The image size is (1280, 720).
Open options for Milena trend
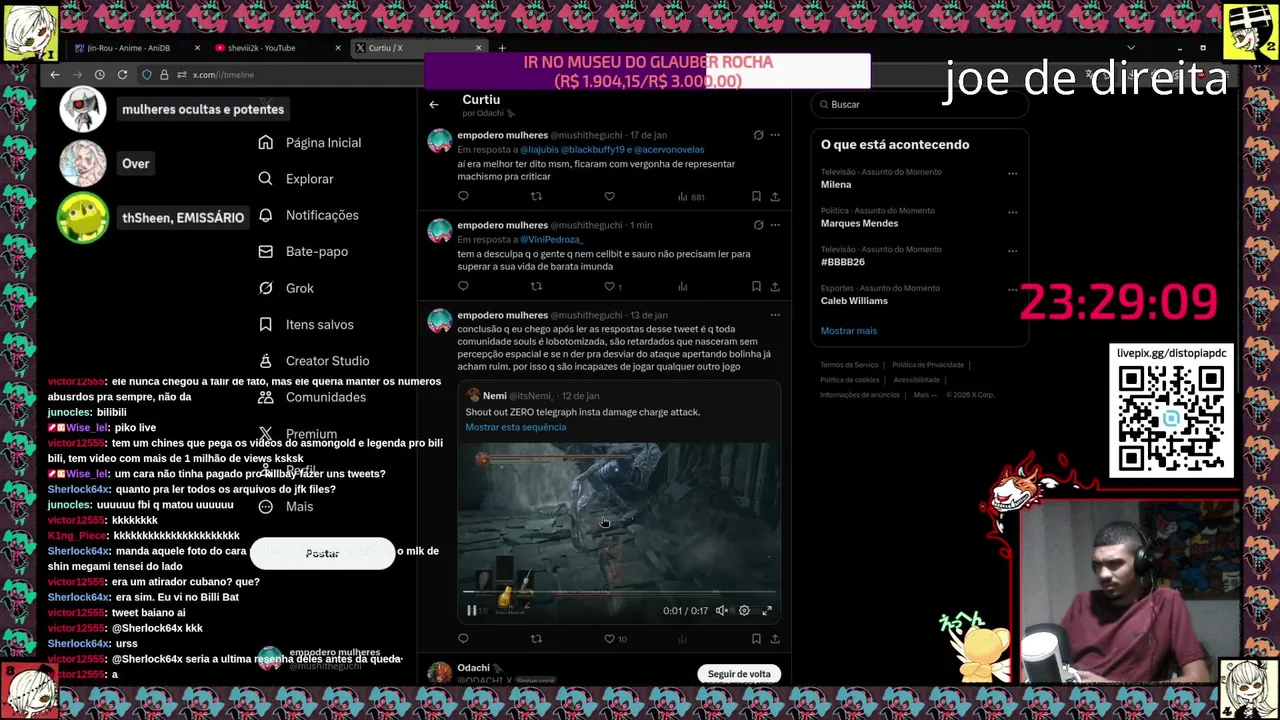point(1012,173)
